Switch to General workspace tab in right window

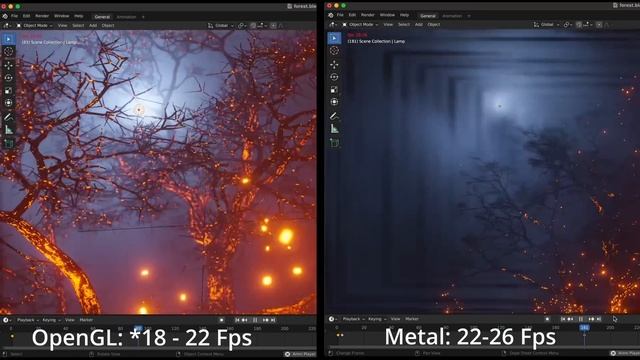pyautogui.click(x=428, y=16)
